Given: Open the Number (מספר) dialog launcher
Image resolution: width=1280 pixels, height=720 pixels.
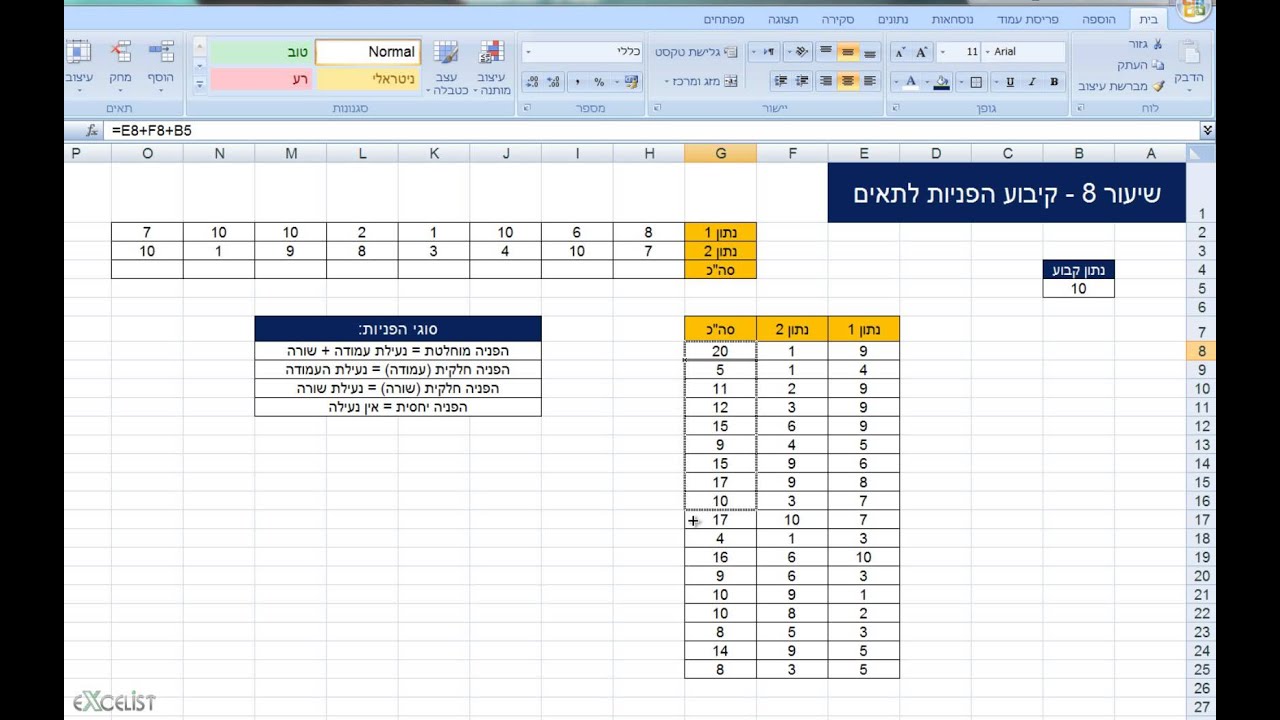Looking at the screenshot, I should click(x=526, y=107).
